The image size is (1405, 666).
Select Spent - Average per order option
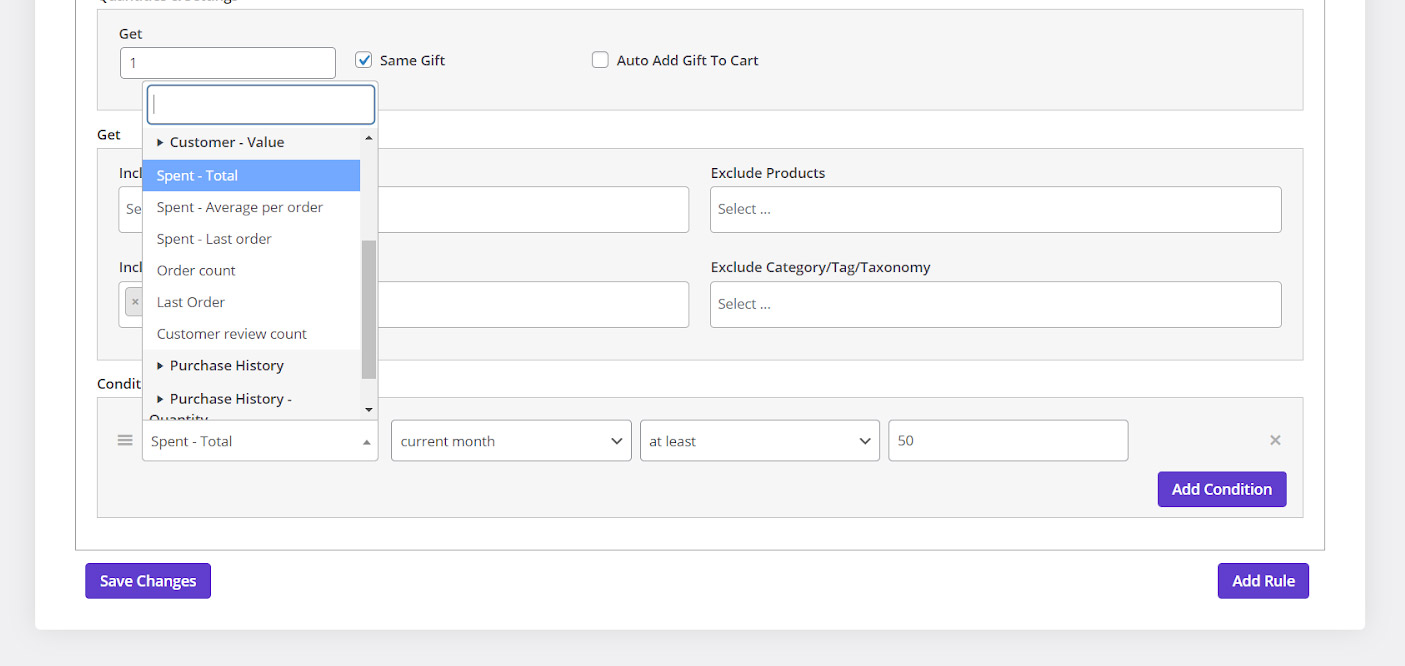(240, 207)
